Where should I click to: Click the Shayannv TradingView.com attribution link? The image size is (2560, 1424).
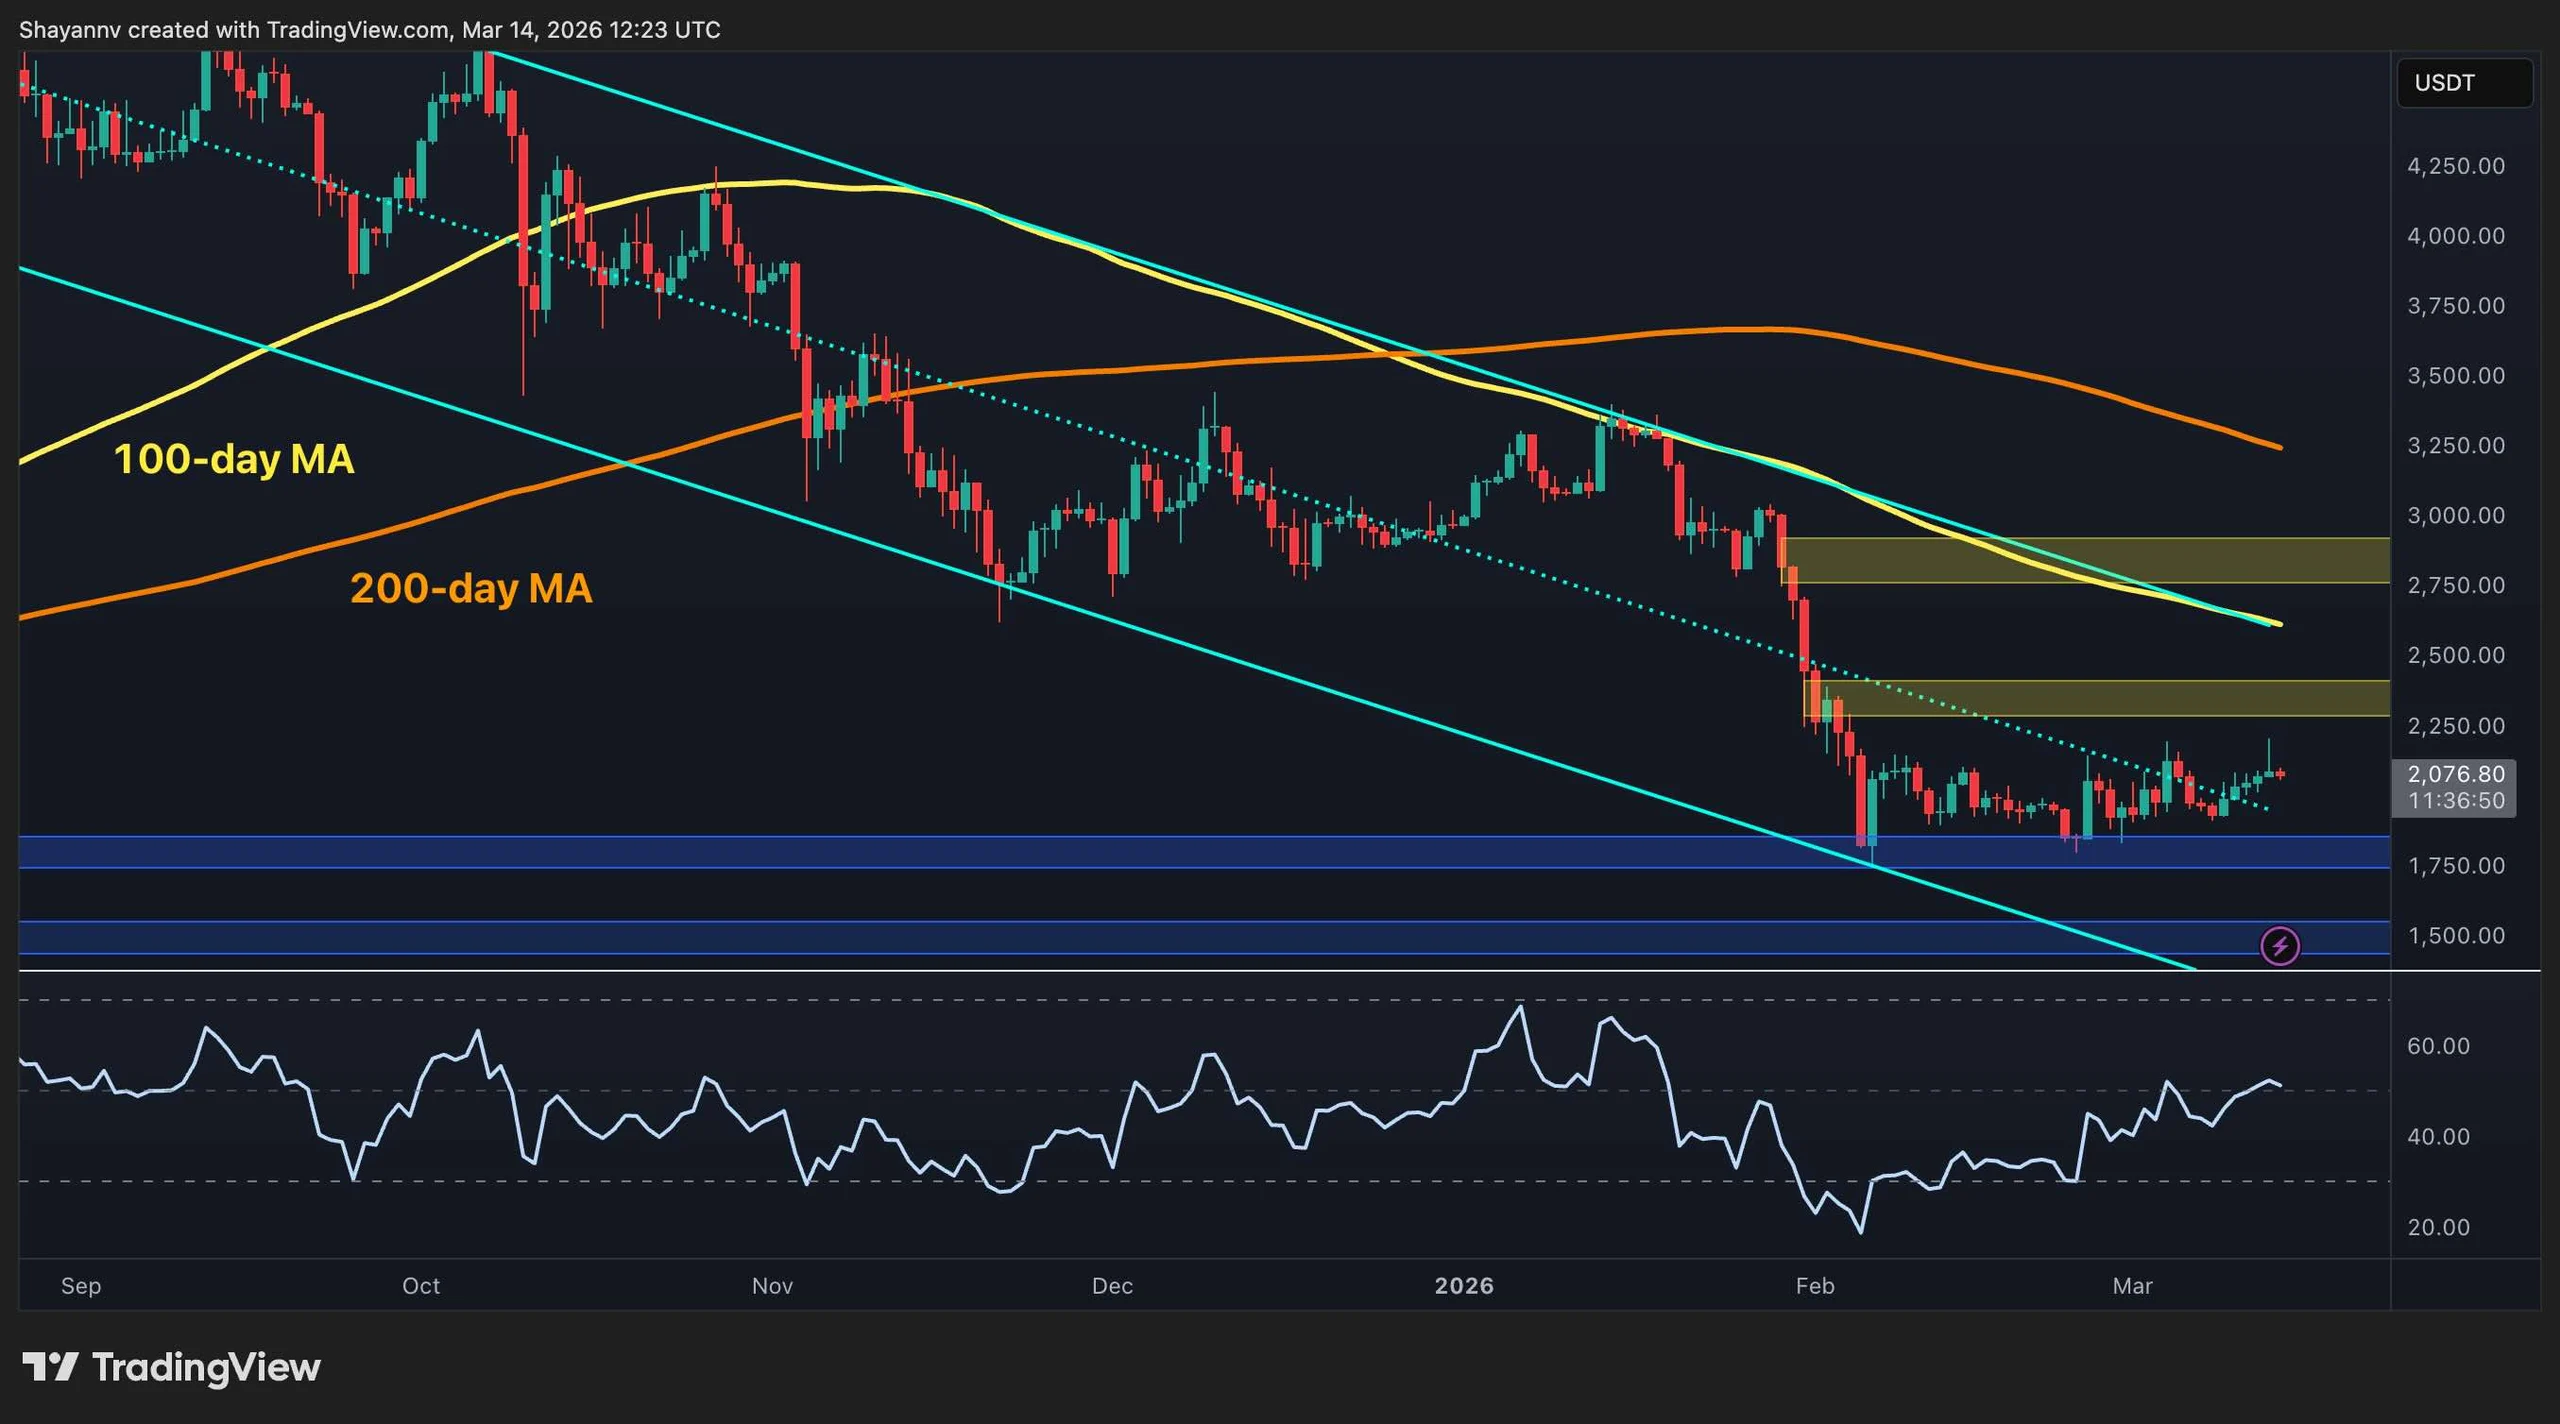coord(370,30)
